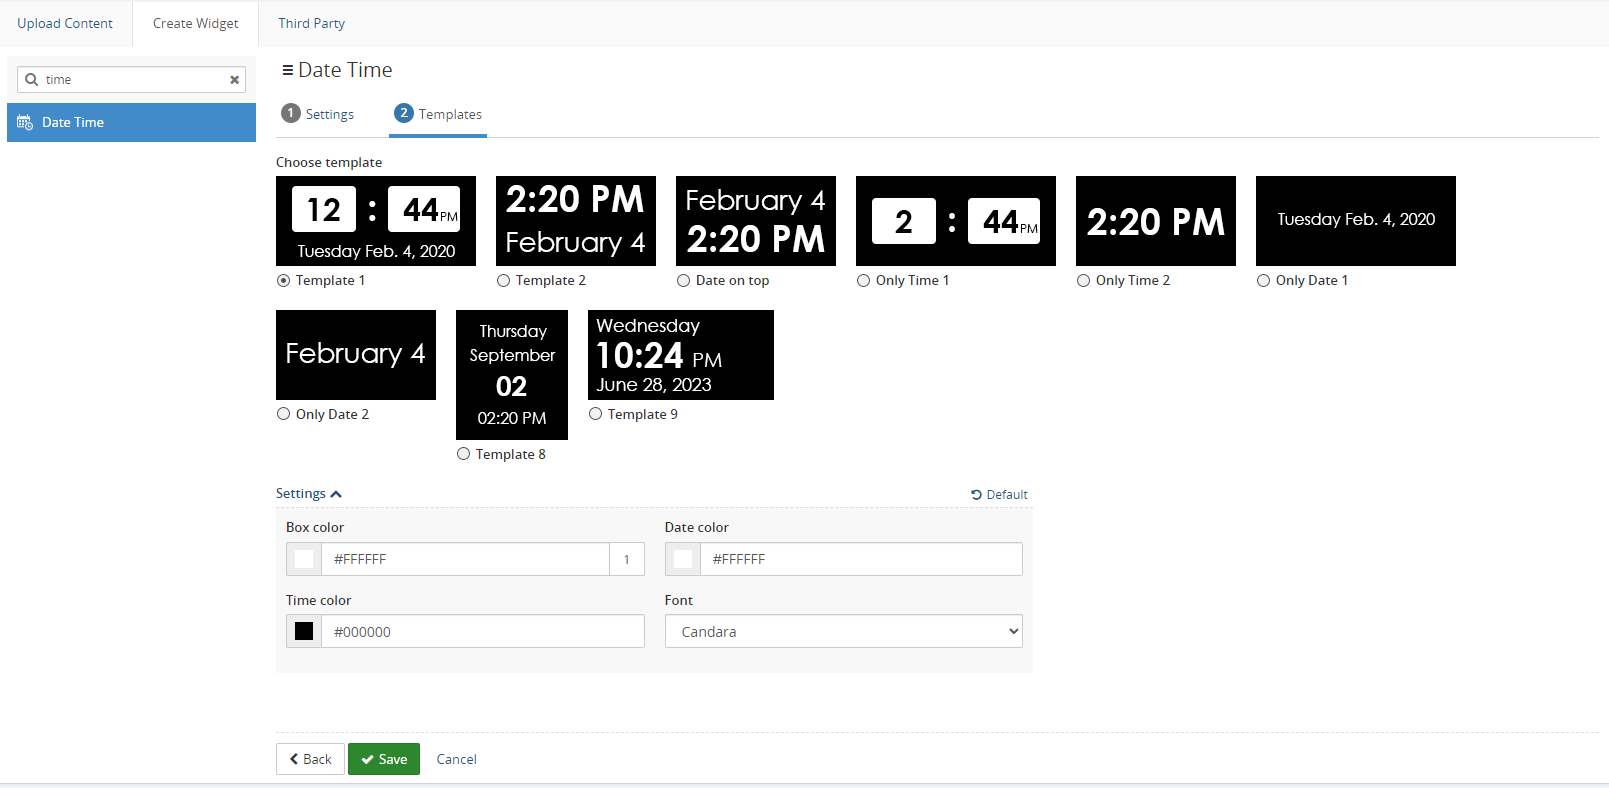Reset settings with the Default link
The height and width of the screenshot is (788, 1609).
pos(999,494)
